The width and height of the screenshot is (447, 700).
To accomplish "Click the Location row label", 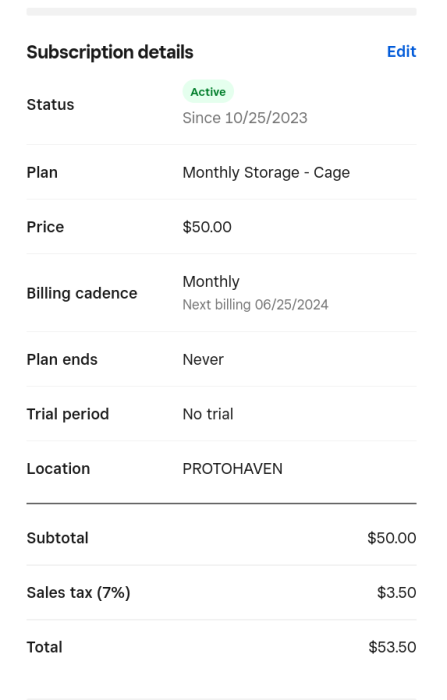I will tap(58, 469).
